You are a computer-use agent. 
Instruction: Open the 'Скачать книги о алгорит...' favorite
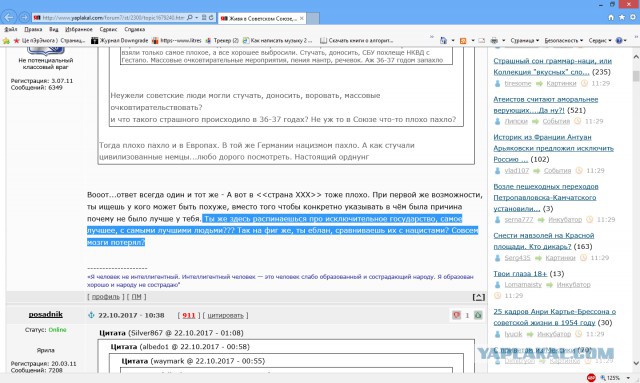click(x=356, y=40)
